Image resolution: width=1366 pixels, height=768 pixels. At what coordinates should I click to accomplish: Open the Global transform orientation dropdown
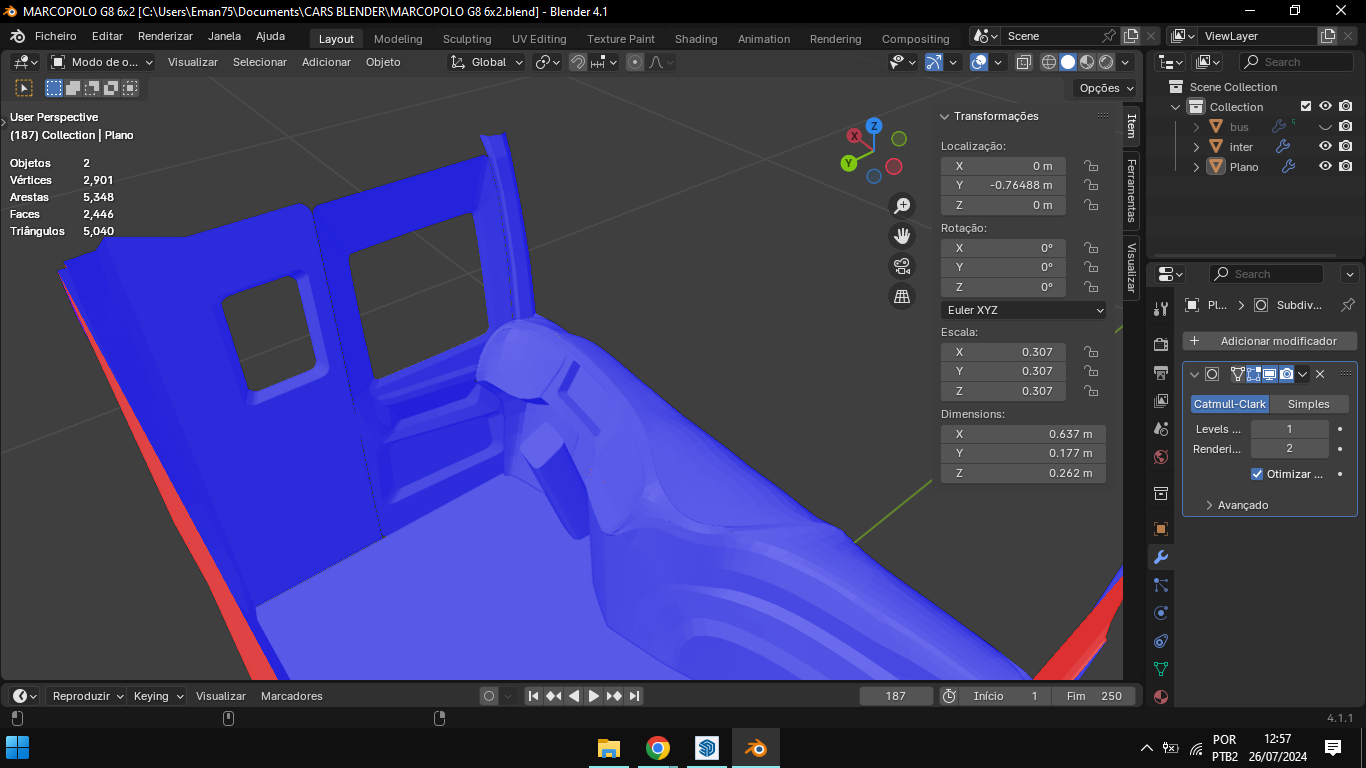point(487,62)
